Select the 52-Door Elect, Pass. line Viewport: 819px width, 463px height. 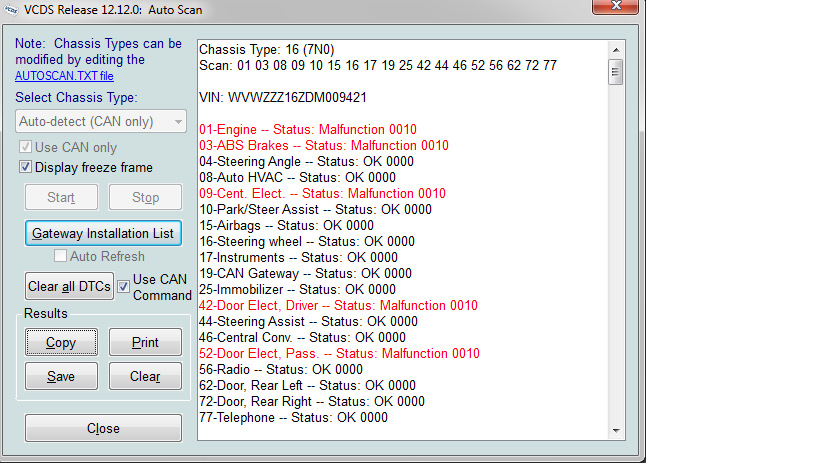pos(339,353)
